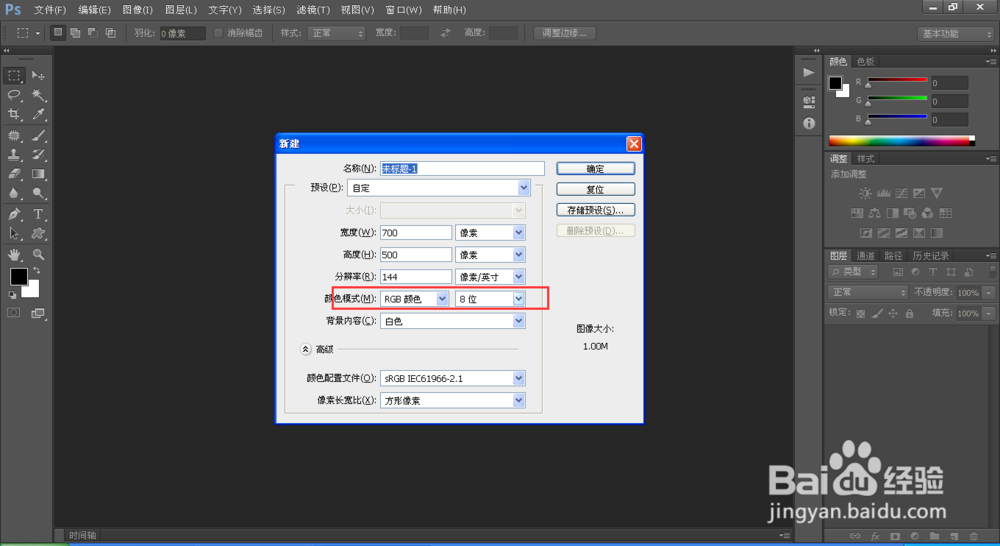
Task: Select the Clone Stamp tool
Action: pyautogui.click(x=14, y=154)
